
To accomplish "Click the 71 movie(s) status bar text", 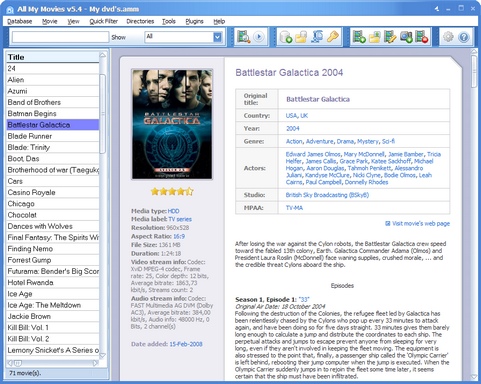I will pyautogui.click(x=25, y=373).
